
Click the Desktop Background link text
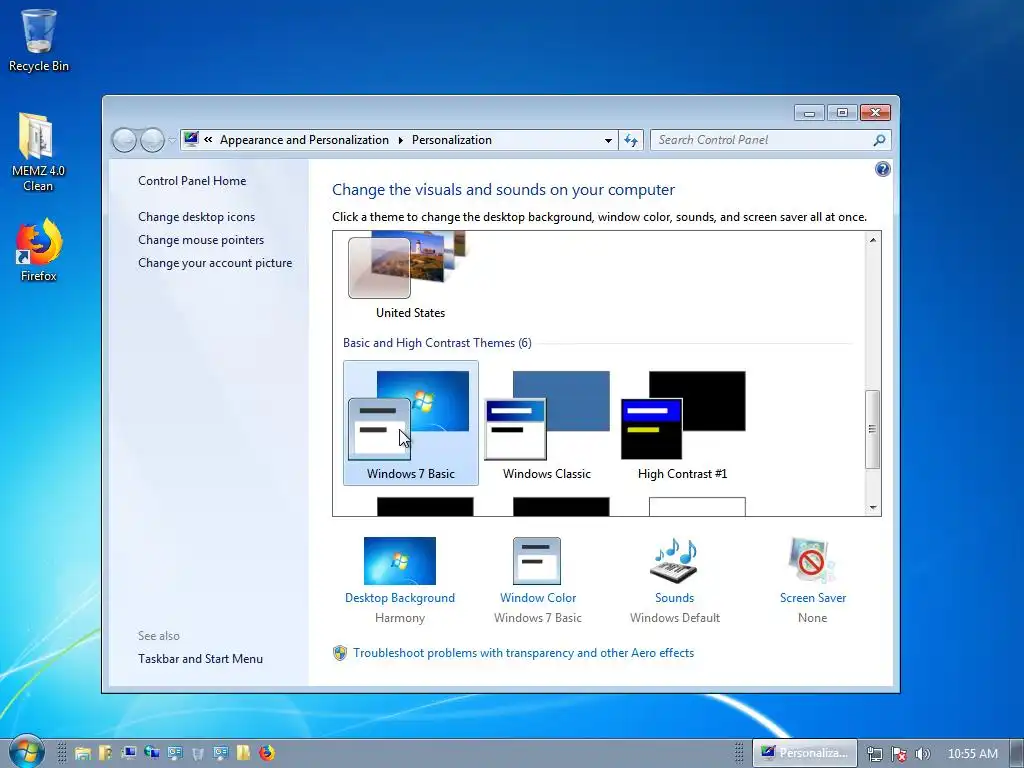pyautogui.click(x=400, y=598)
